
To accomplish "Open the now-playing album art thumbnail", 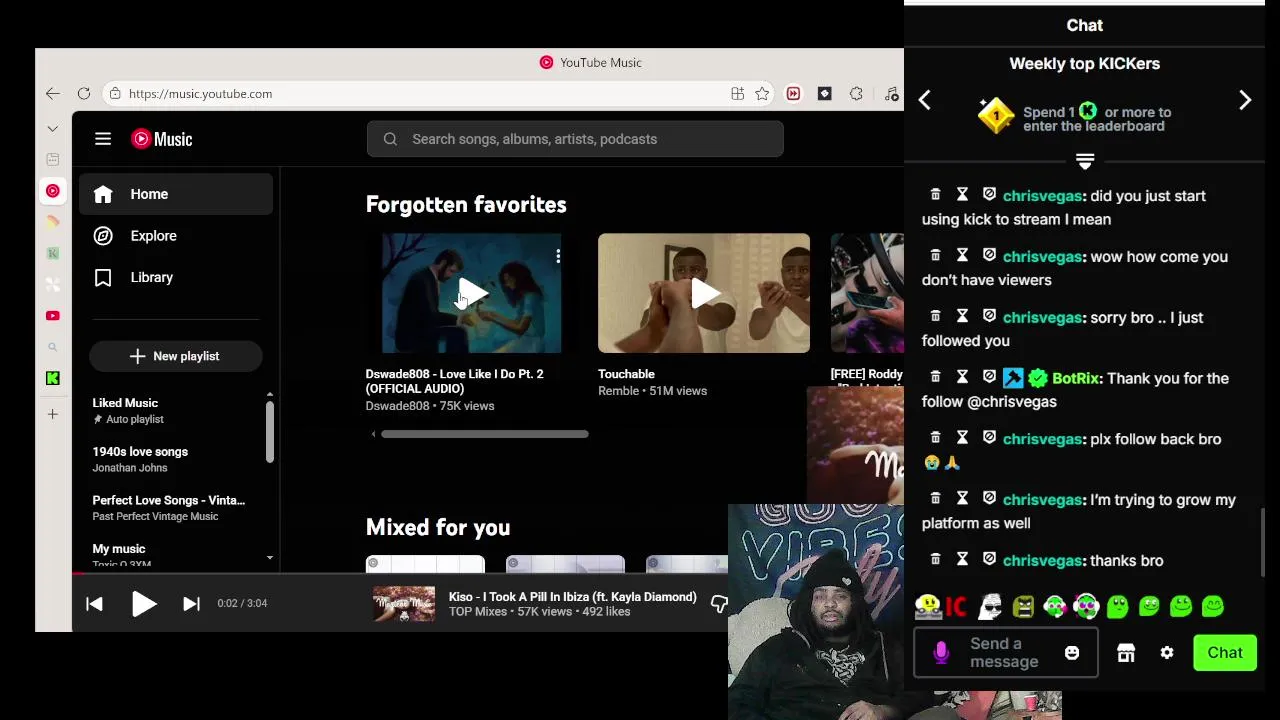I will pos(404,604).
